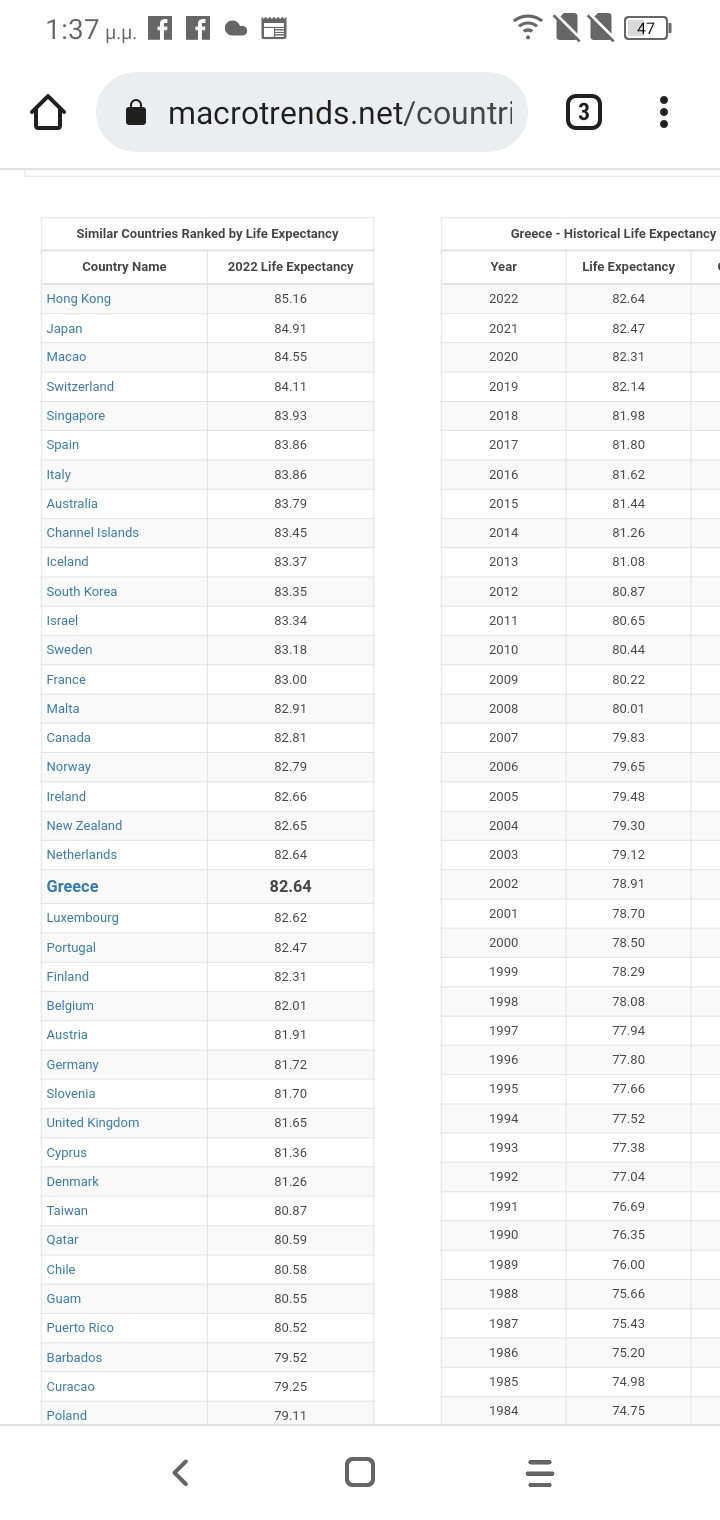This screenshot has width=720, height=1520.
Task: Tap the browser home icon
Action: click(48, 113)
